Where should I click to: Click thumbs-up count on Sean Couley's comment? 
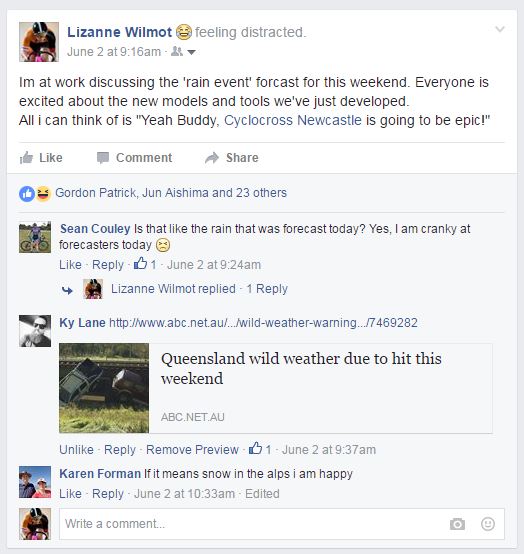[x=145, y=264]
